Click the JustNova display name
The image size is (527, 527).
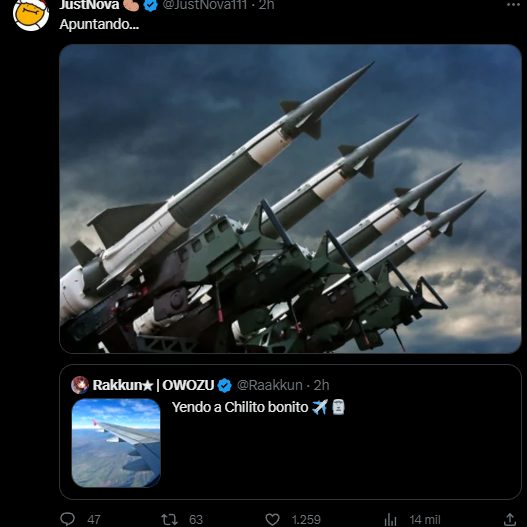point(89,5)
